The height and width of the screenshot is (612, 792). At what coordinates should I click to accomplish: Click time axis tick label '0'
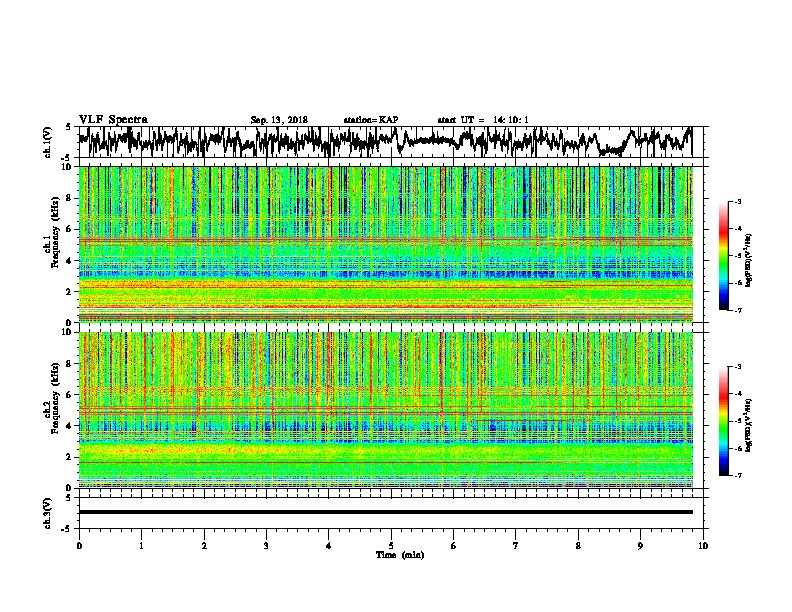tap(79, 546)
